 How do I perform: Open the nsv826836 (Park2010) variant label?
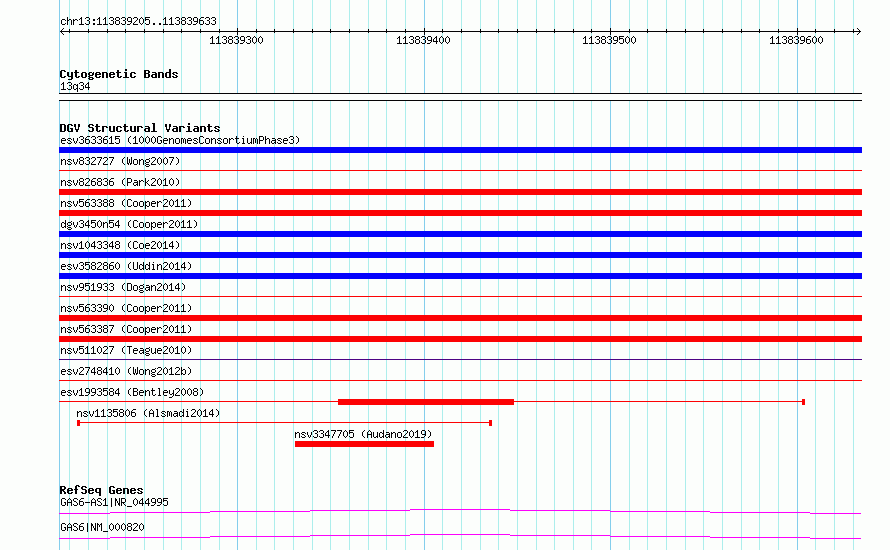pos(120,182)
